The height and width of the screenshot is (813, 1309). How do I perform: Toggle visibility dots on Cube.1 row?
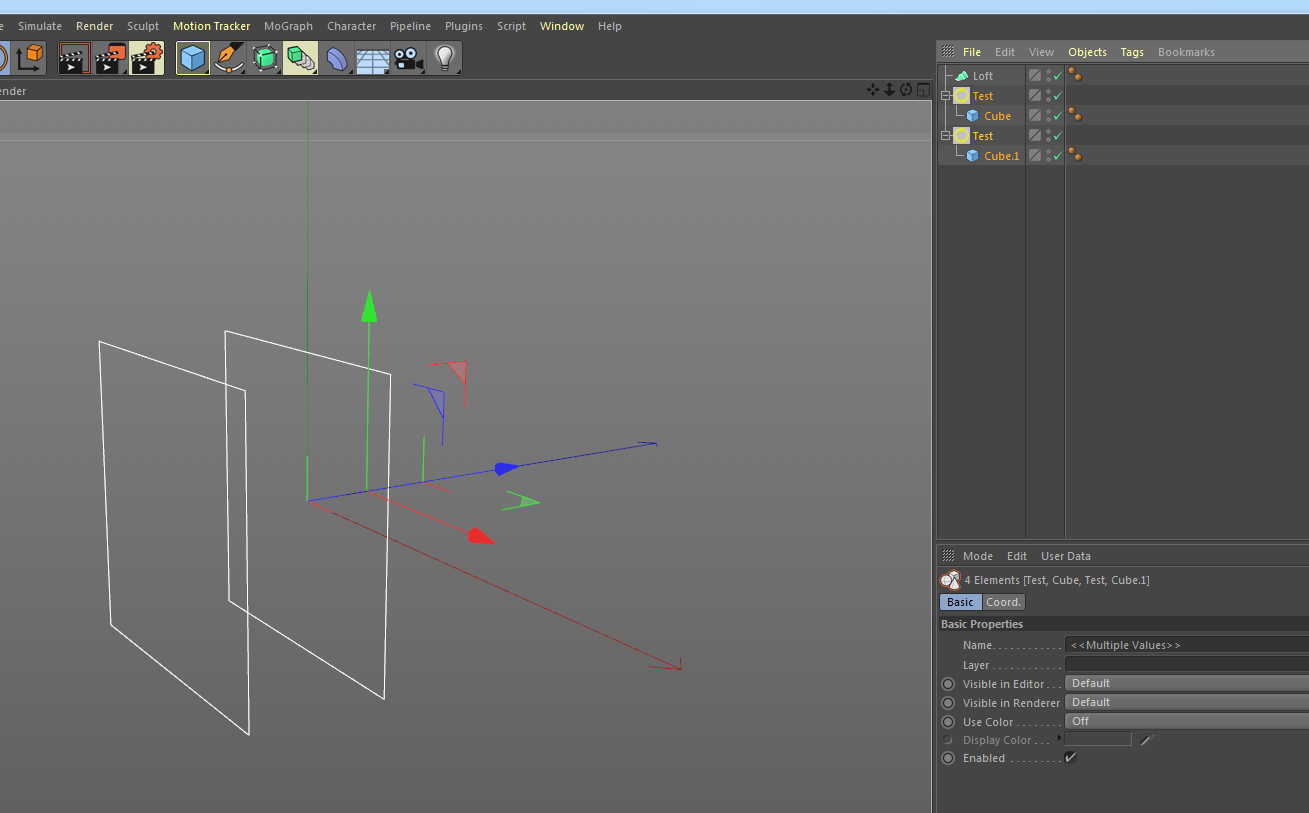pyautogui.click(x=1047, y=156)
